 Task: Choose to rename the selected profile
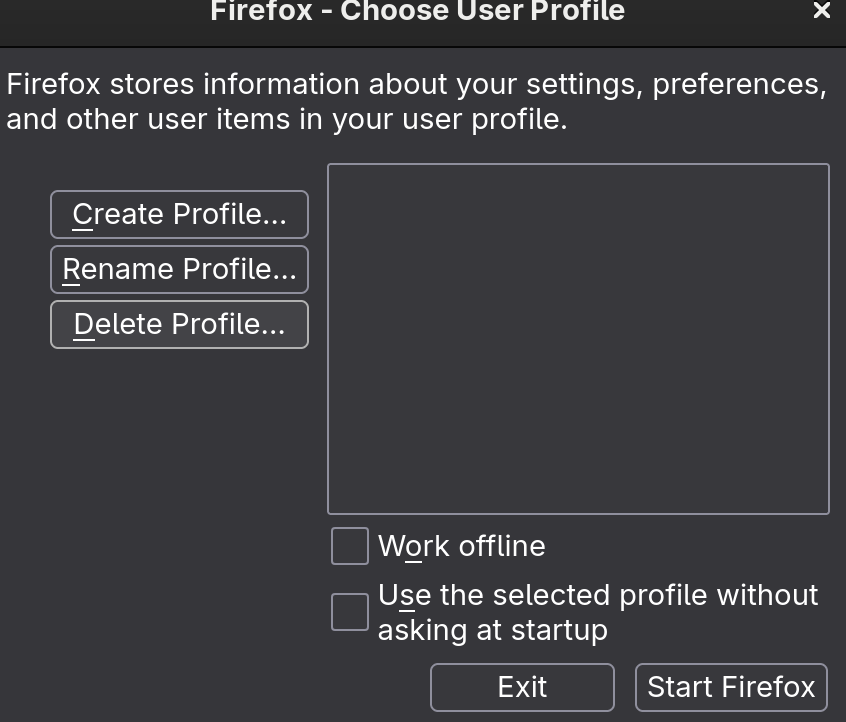(179, 270)
